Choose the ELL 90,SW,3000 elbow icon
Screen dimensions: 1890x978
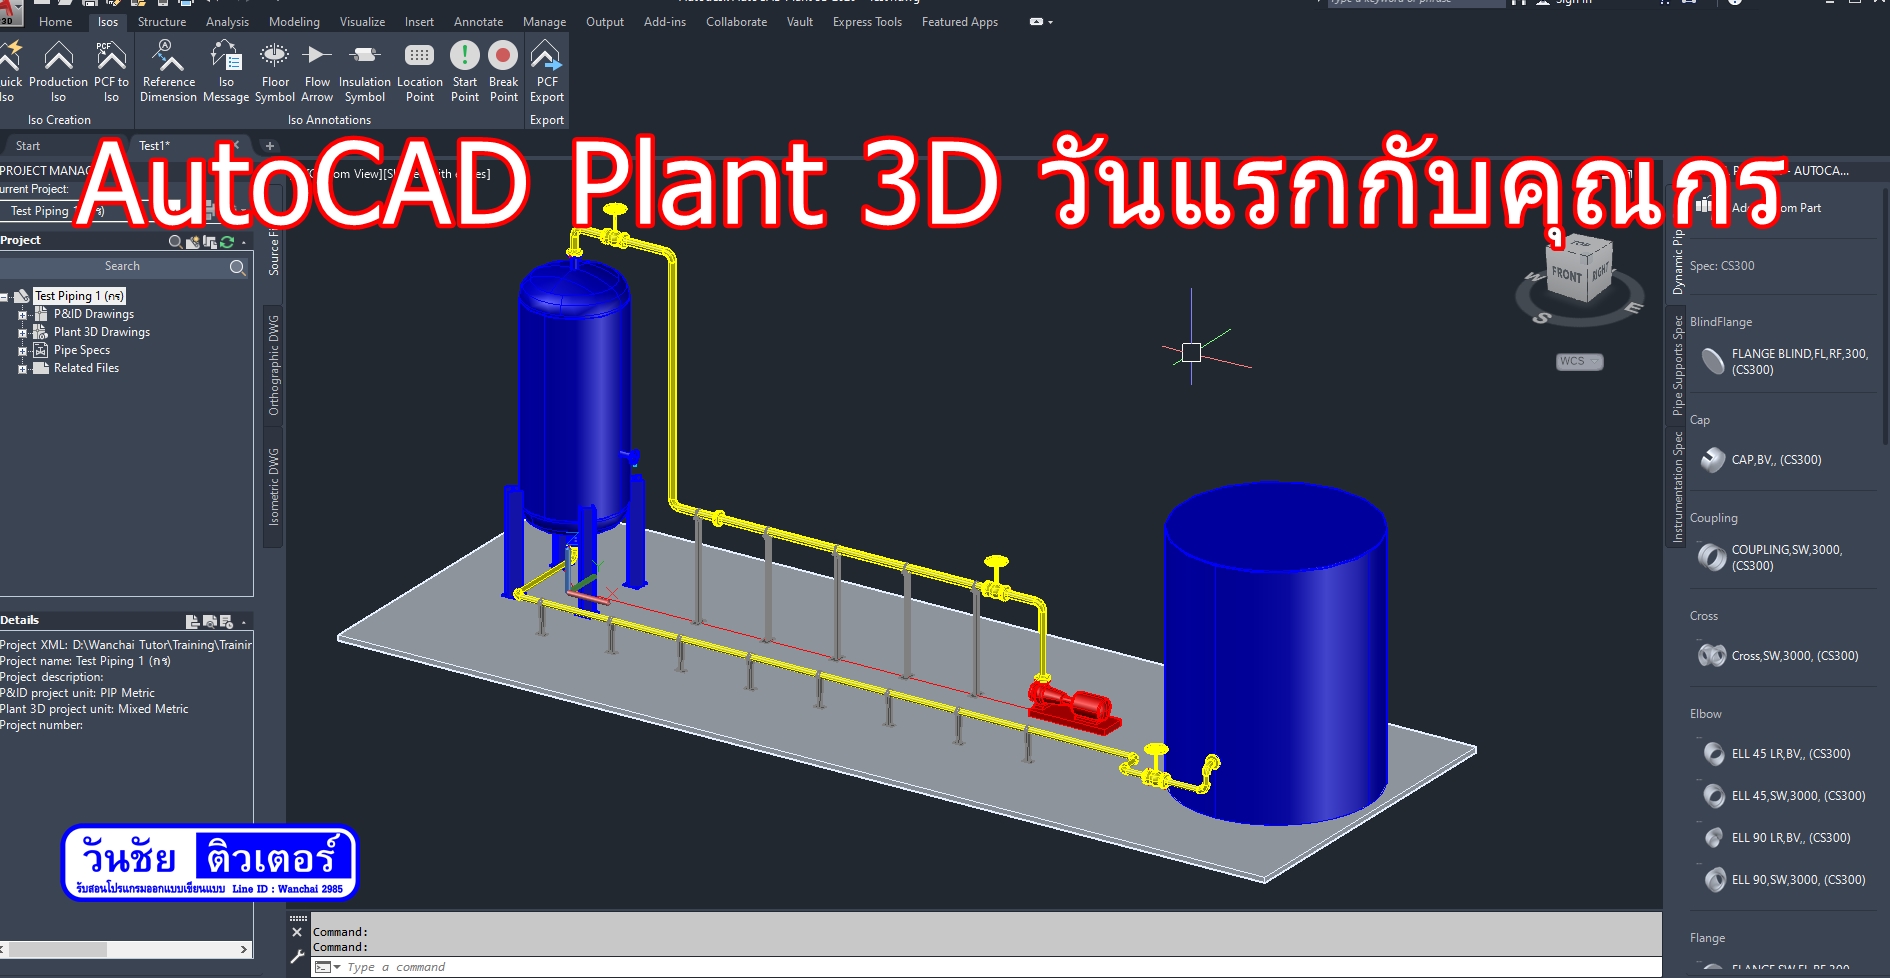pos(1714,879)
